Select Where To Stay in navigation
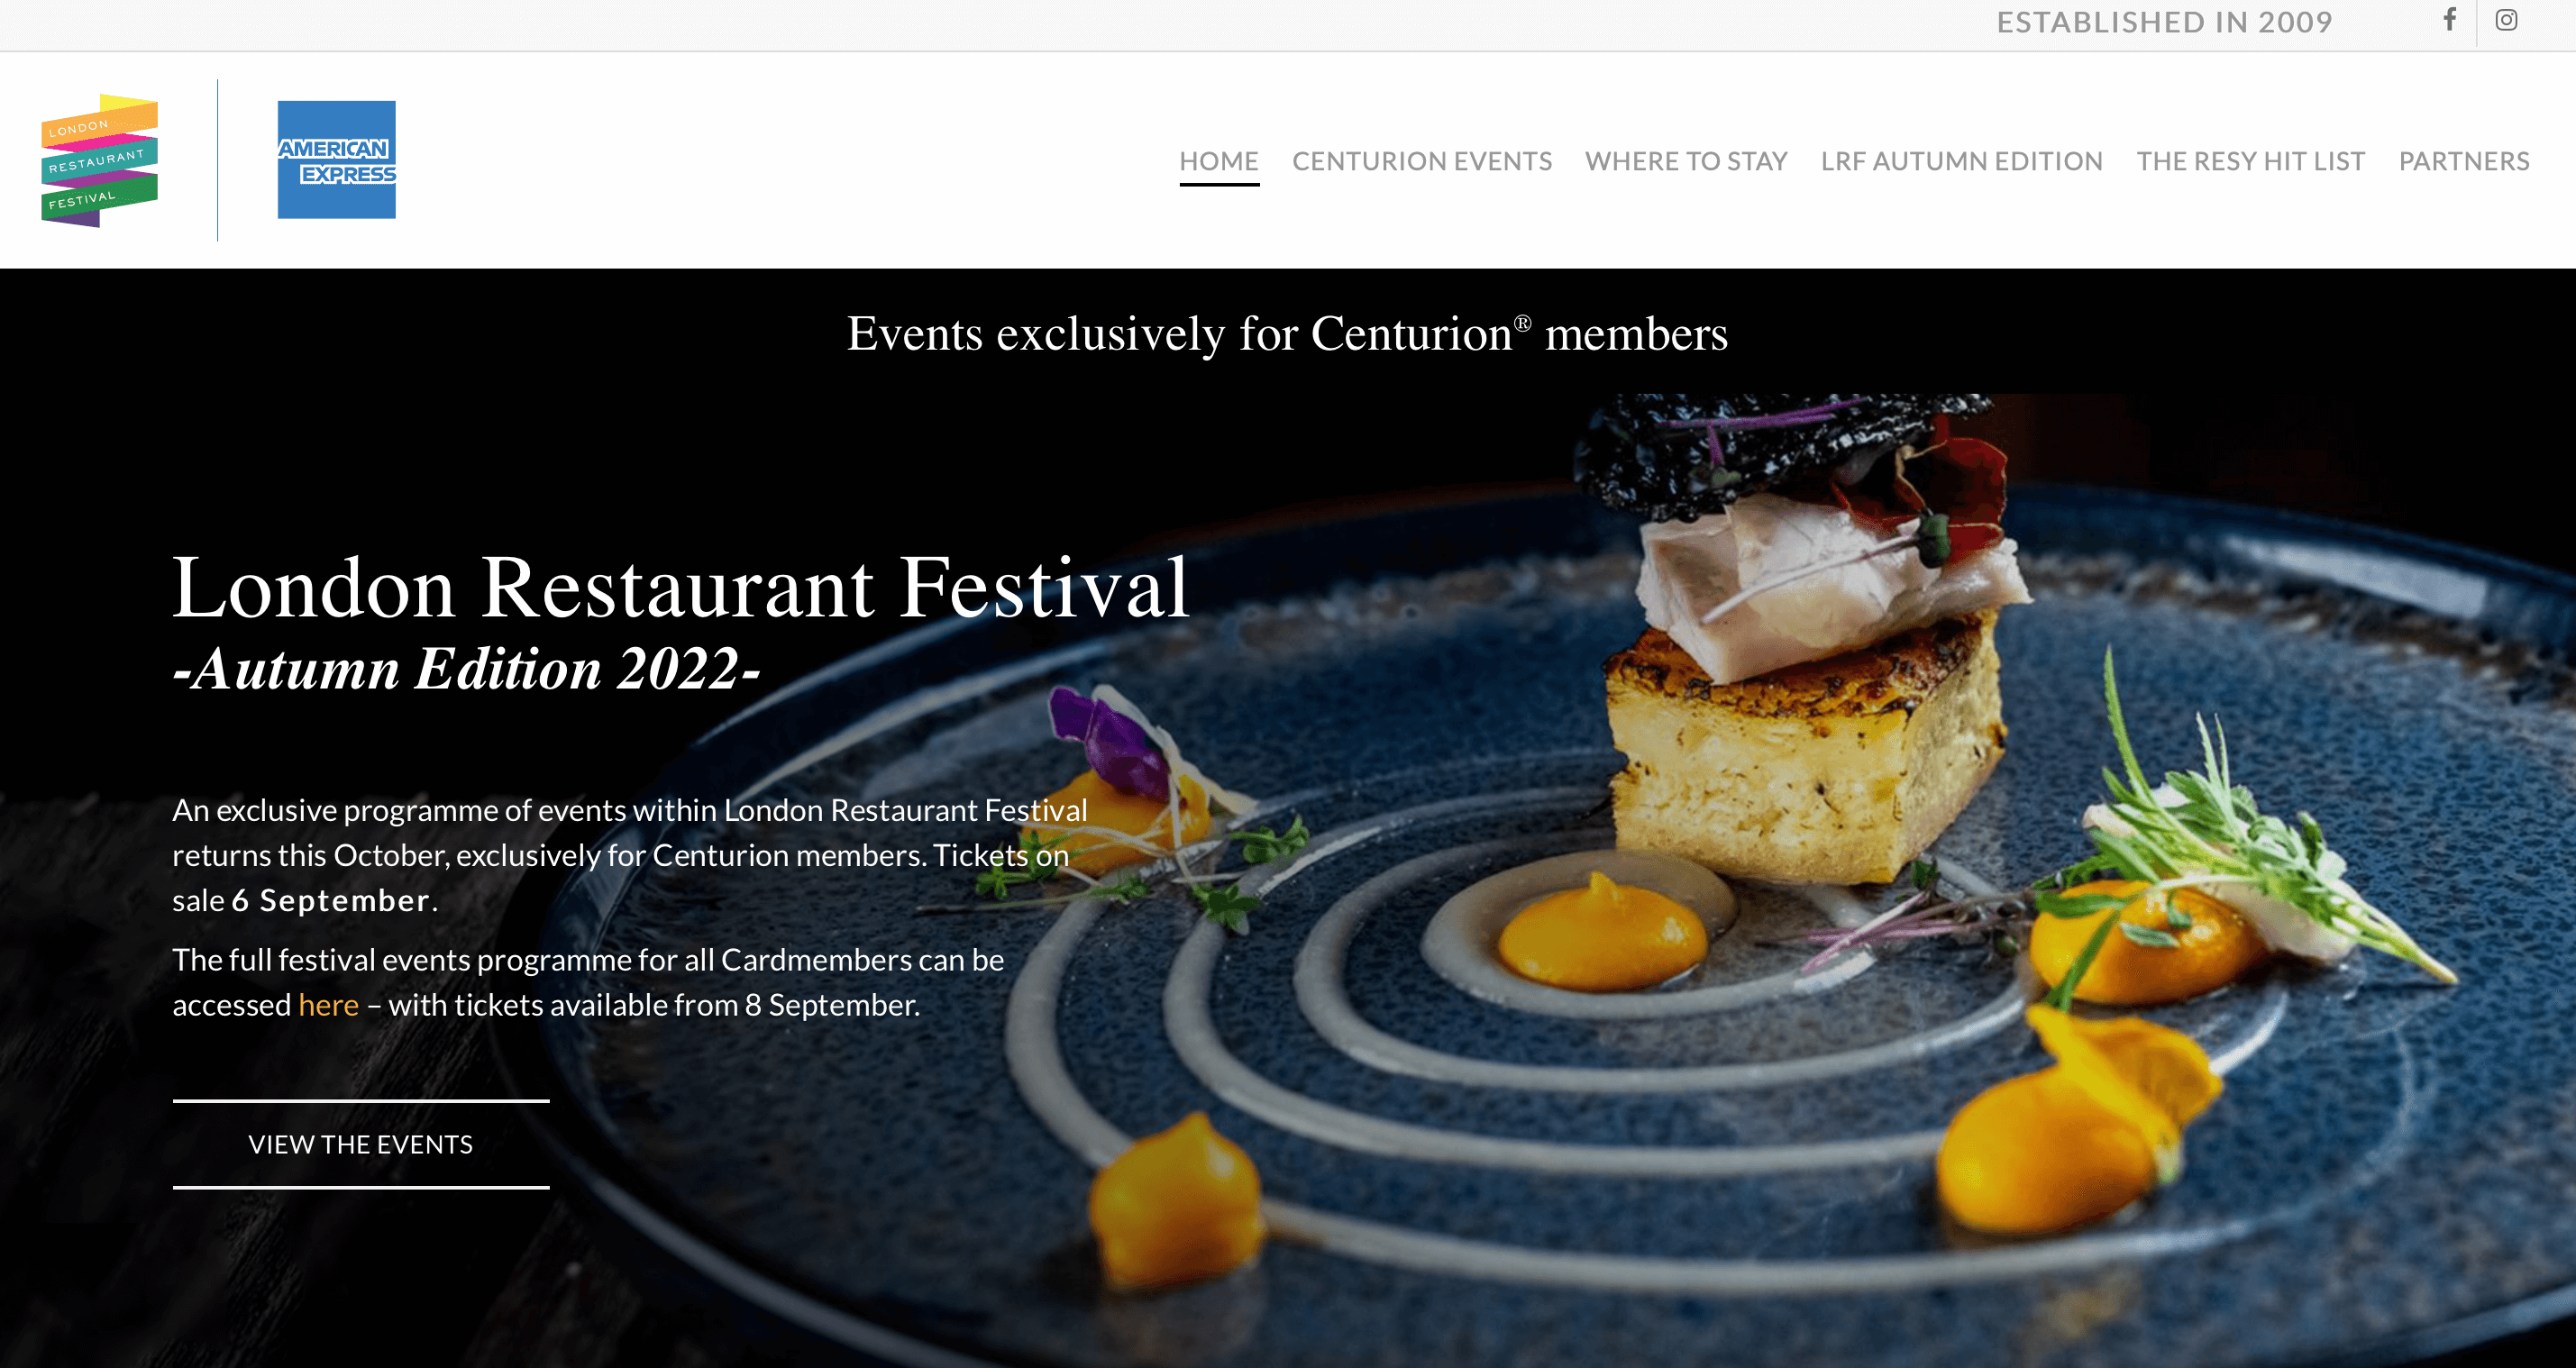 point(1686,161)
